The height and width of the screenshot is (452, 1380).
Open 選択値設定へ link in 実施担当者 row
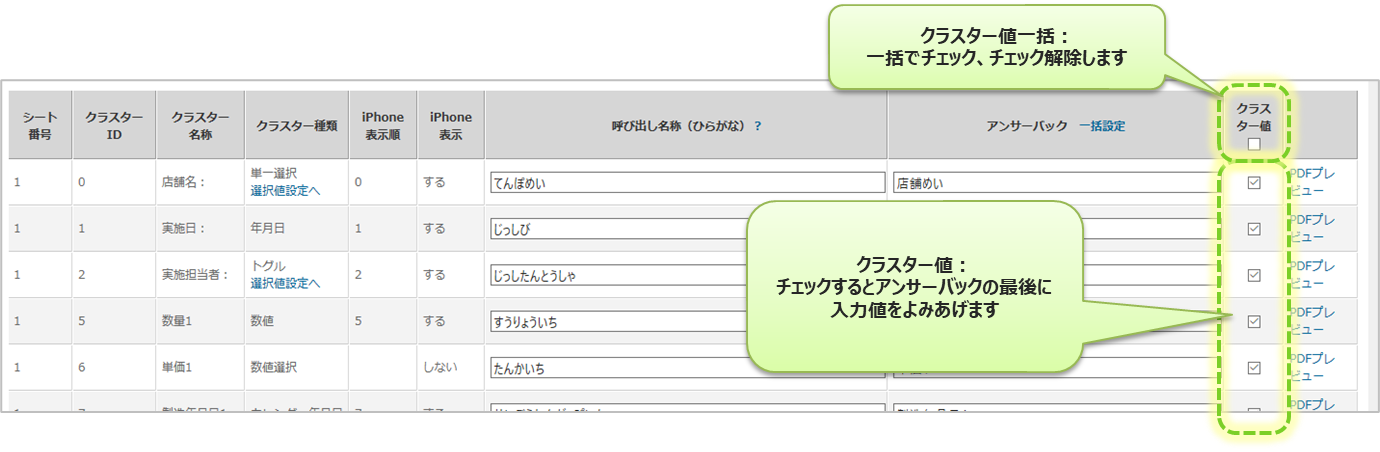(x=285, y=283)
